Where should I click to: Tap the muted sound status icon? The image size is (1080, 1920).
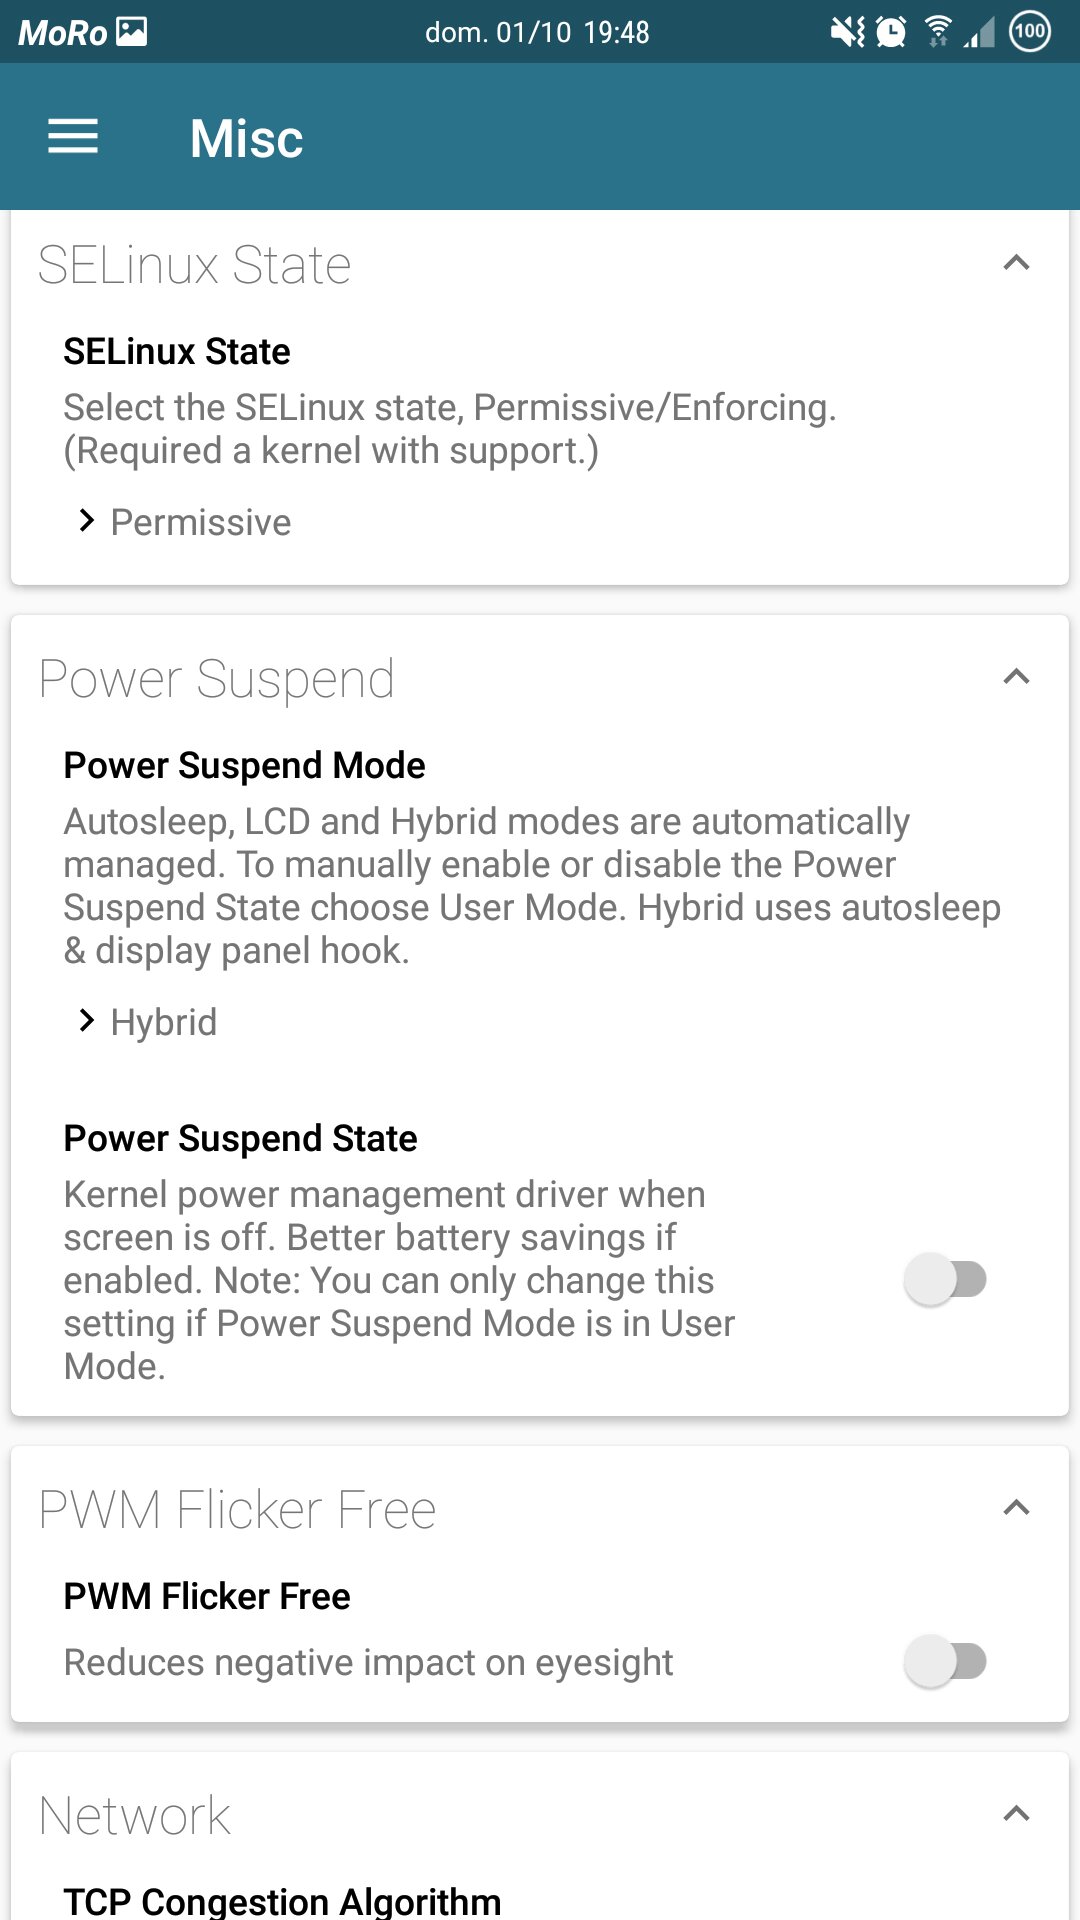[x=848, y=32]
